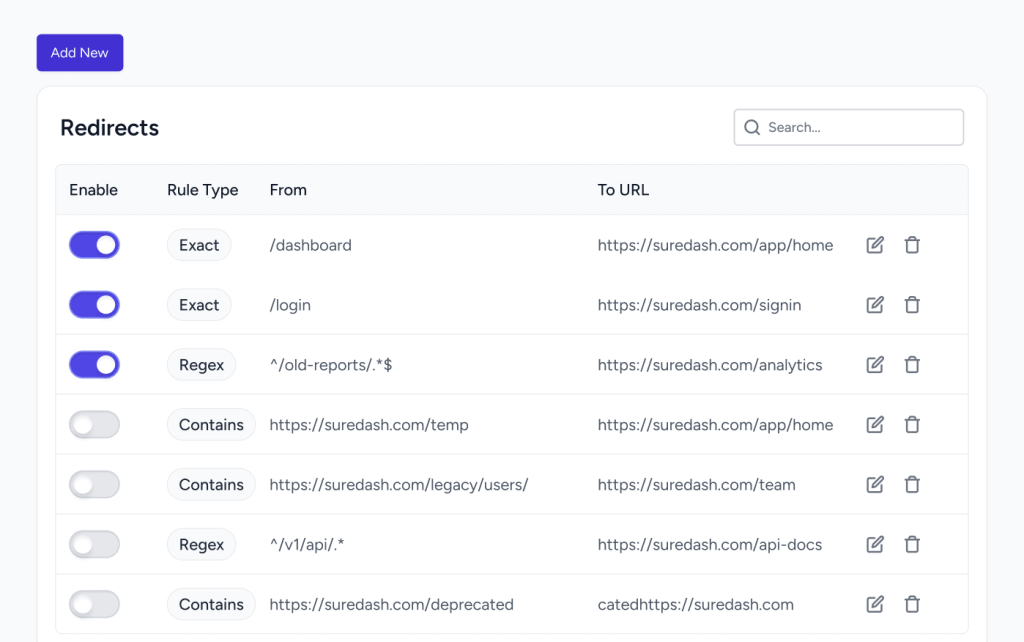Disable the /login redirect toggle
The image size is (1024, 642).
tap(94, 305)
